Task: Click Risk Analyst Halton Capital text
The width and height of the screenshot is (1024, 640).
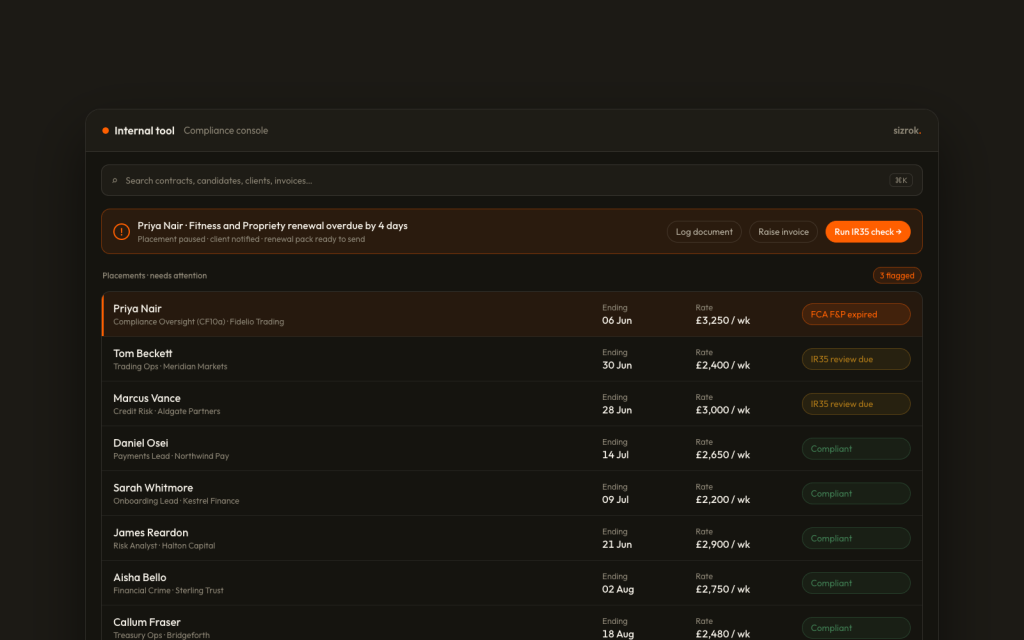Action: (164, 546)
